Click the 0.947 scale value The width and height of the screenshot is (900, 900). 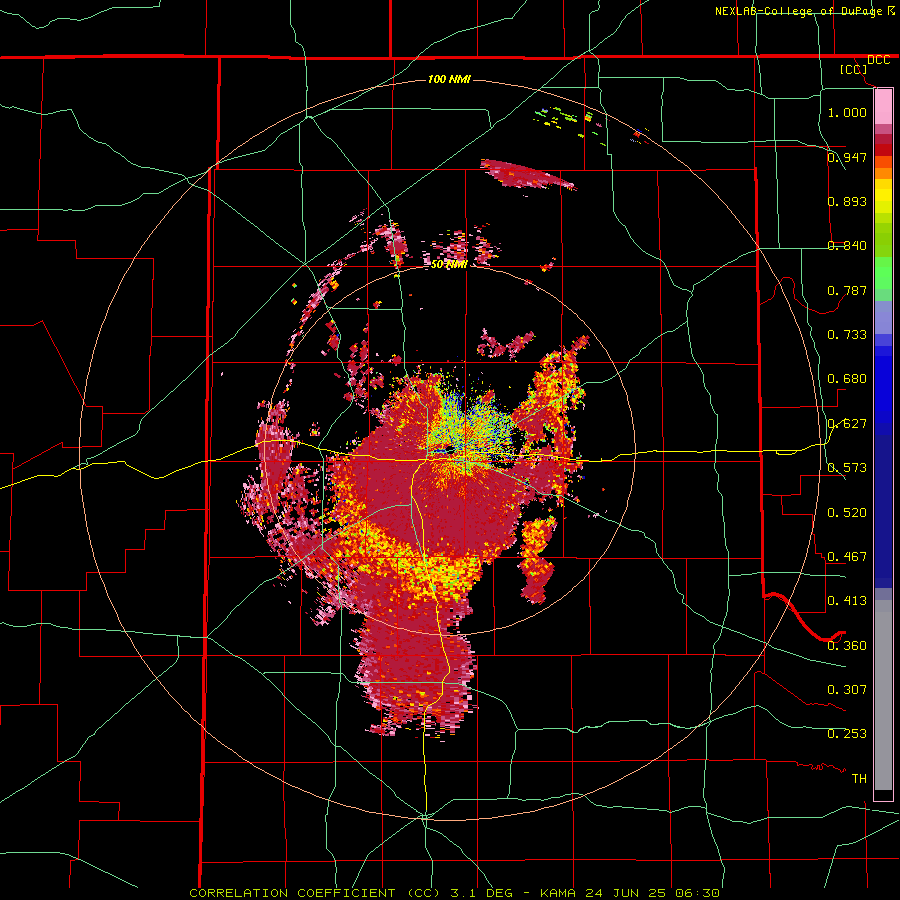(x=847, y=157)
